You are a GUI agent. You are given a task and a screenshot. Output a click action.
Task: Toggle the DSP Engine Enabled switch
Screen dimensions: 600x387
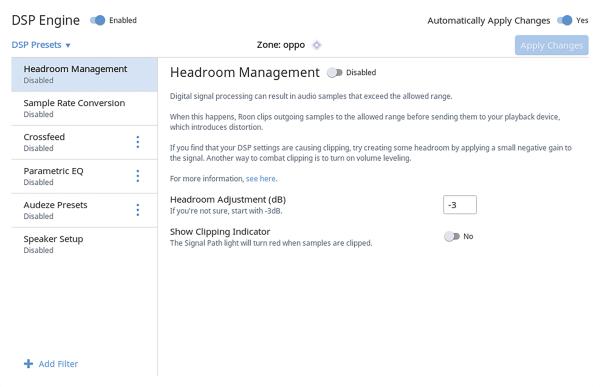click(x=98, y=20)
